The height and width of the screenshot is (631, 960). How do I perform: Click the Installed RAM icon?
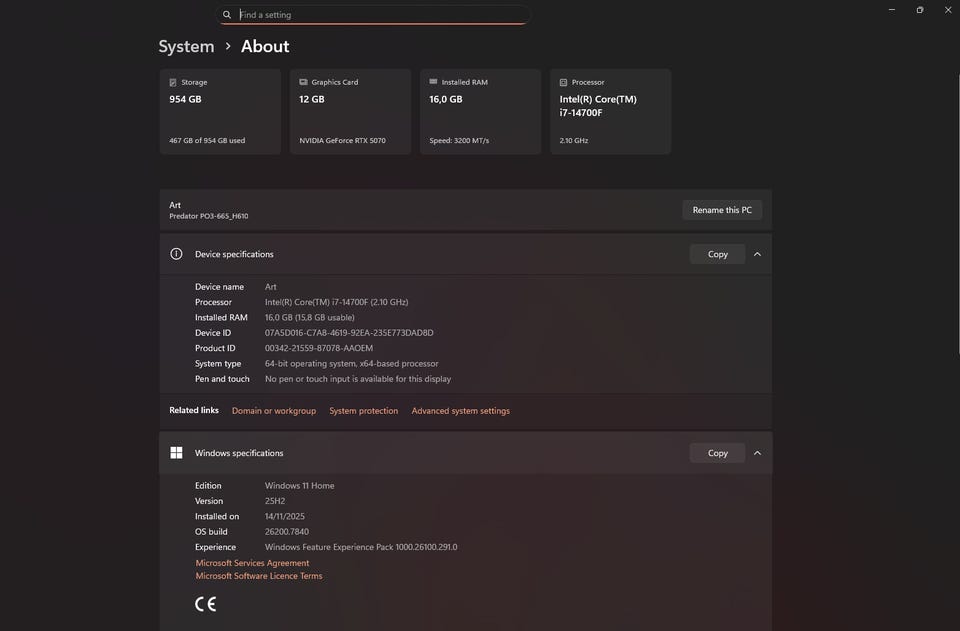pos(433,82)
